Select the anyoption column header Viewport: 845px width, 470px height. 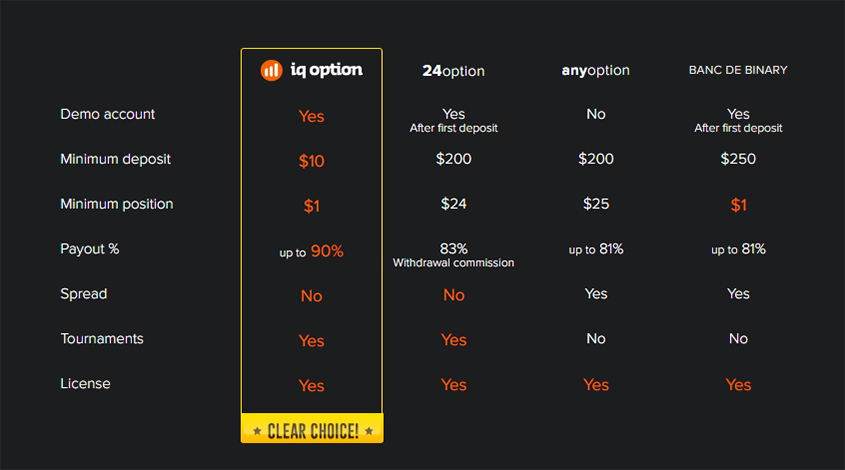tap(595, 71)
